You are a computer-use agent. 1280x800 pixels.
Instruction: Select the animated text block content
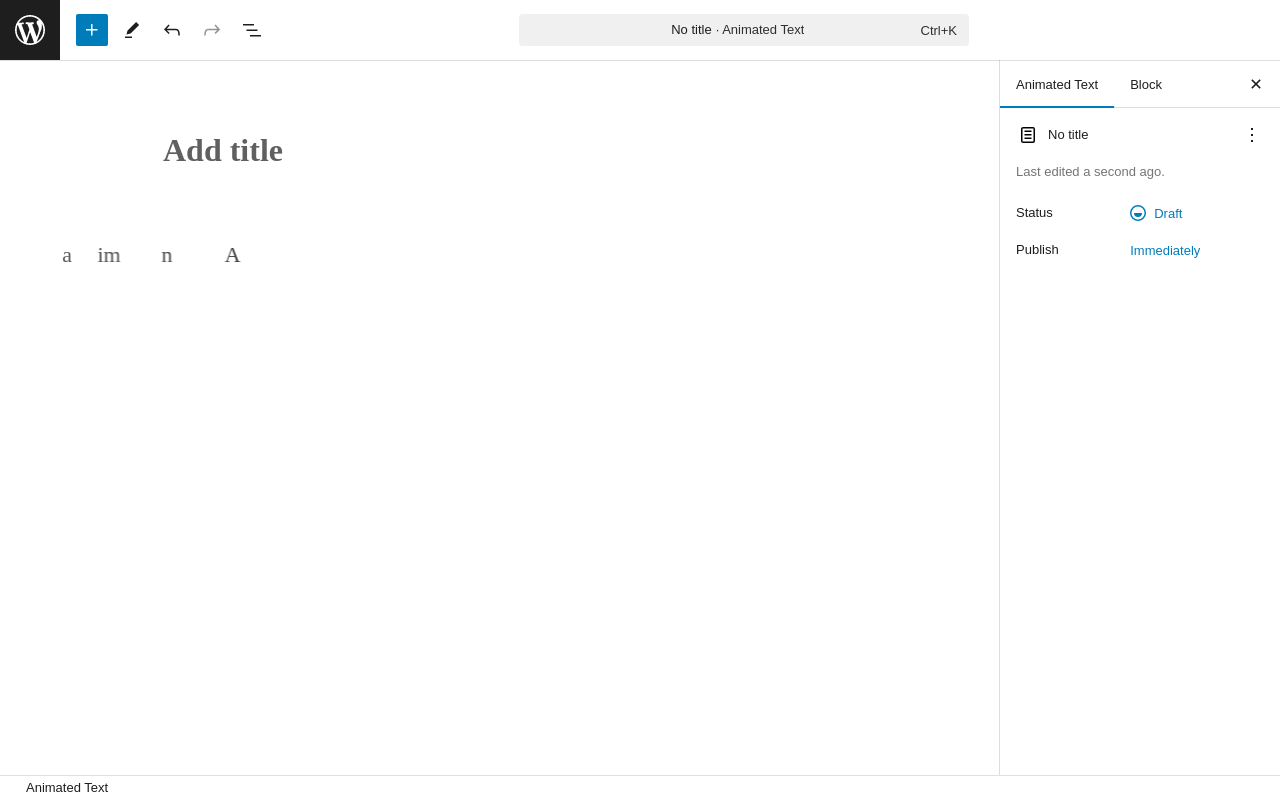[x=151, y=255]
